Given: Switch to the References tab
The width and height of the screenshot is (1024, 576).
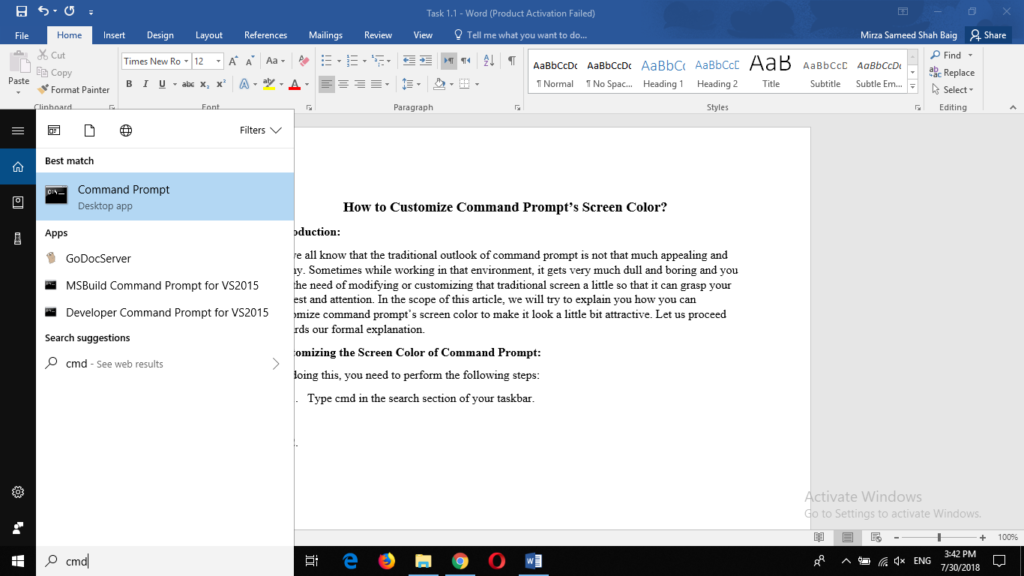Looking at the screenshot, I should tap(265, 35).
